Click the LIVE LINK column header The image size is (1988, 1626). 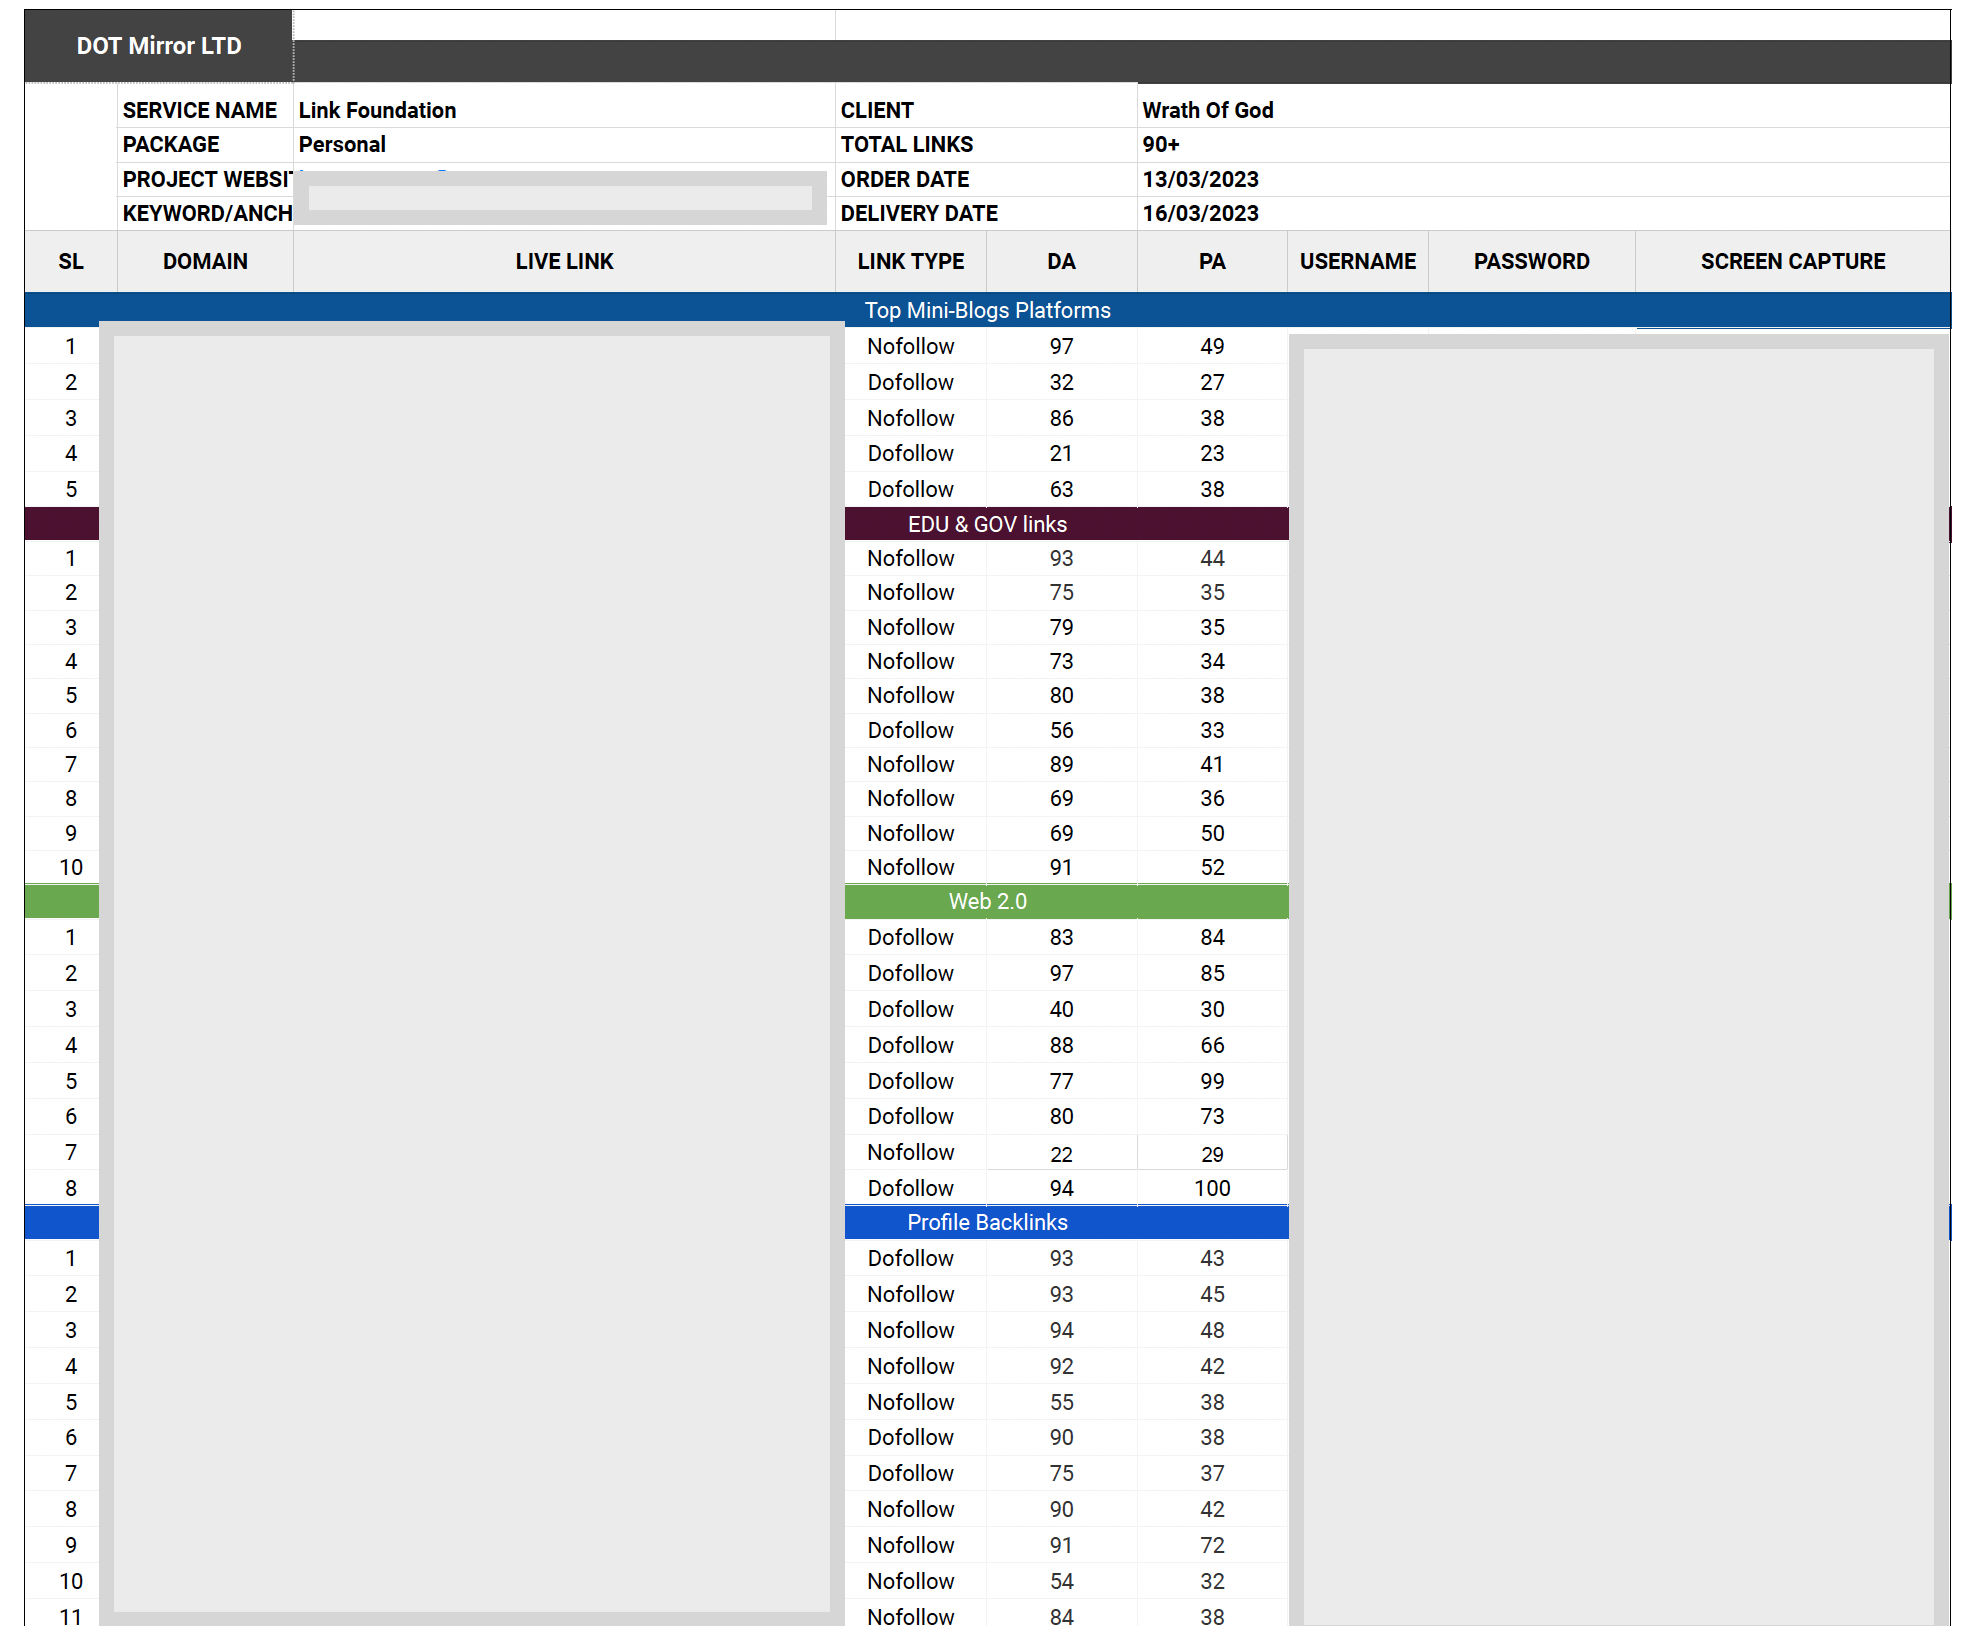[564, 261]
